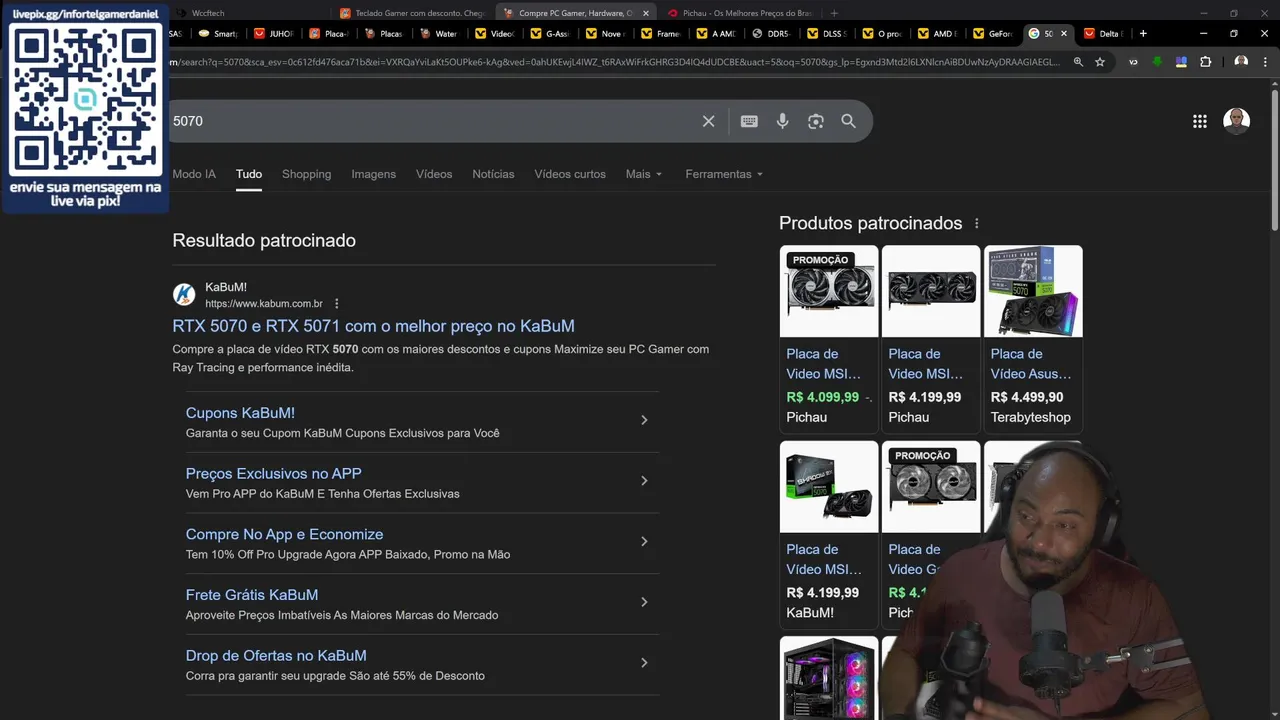Image resolution: width=1280 pixels, height=720 pixels.
Task: Expand Frete Grátis KaBuM chevron
Action: [644, 602]
